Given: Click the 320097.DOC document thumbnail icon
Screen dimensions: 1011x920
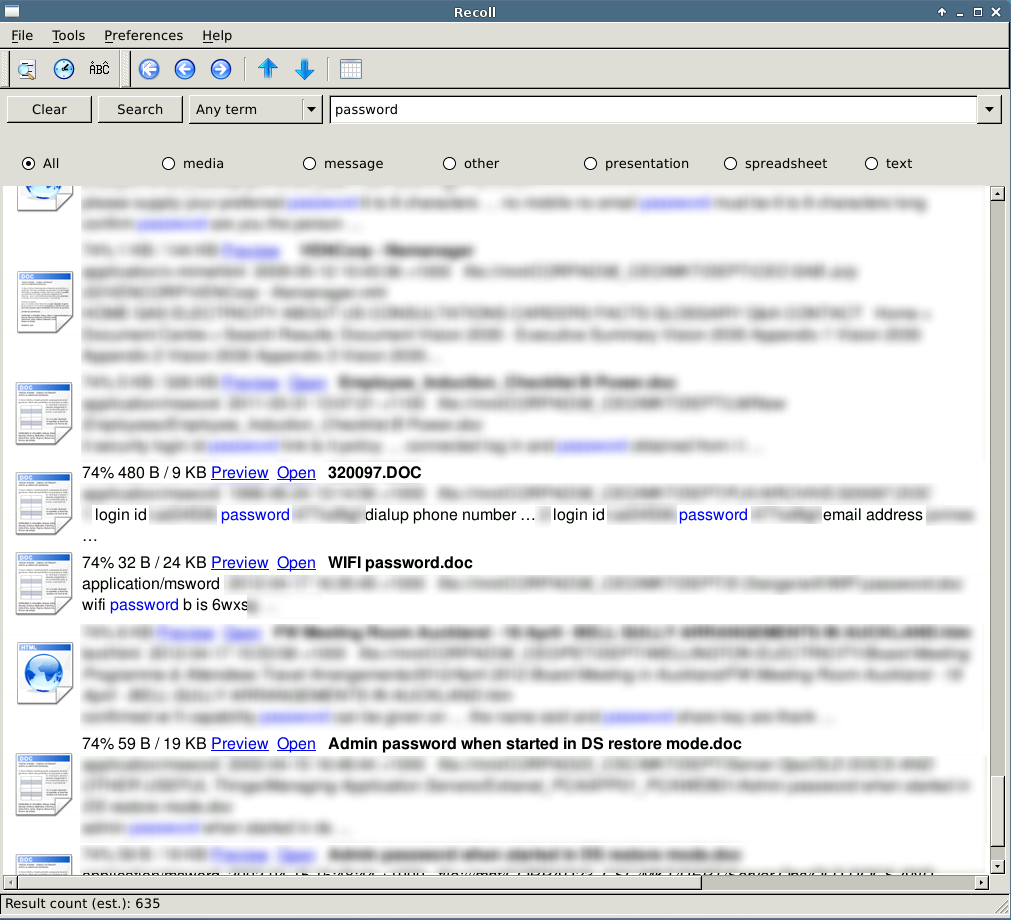Looking at the screenshot, I should (x=44, y=504).
